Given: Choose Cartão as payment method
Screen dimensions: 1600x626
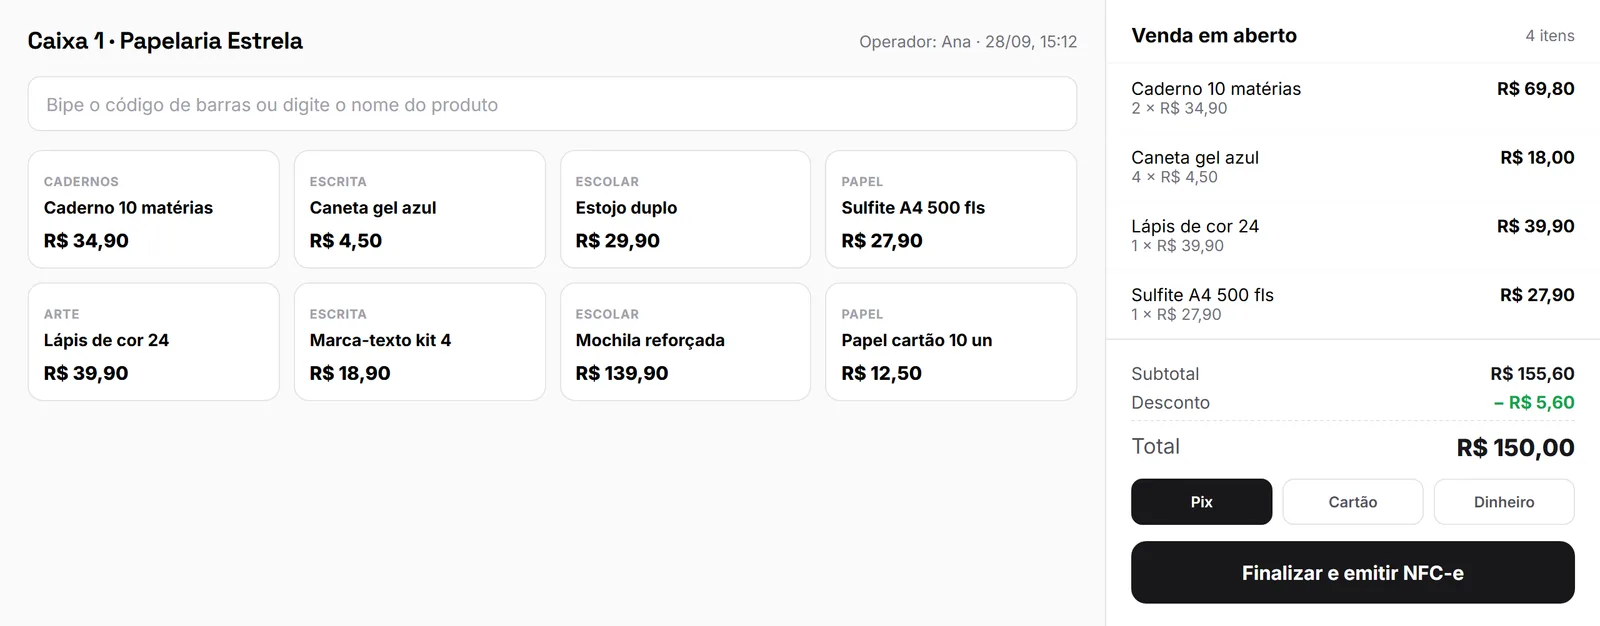Looking at the screenshot, I should (x=1353, y=502).
